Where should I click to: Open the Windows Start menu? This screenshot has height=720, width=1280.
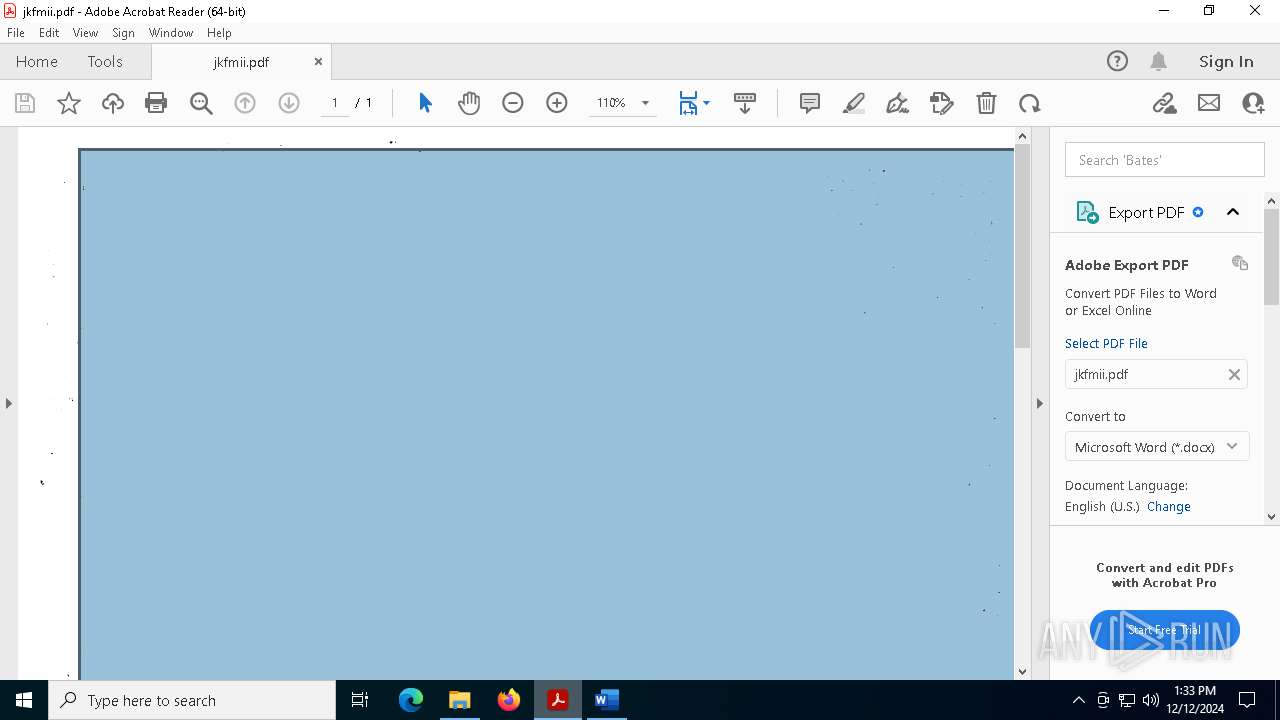click(24, 700)
